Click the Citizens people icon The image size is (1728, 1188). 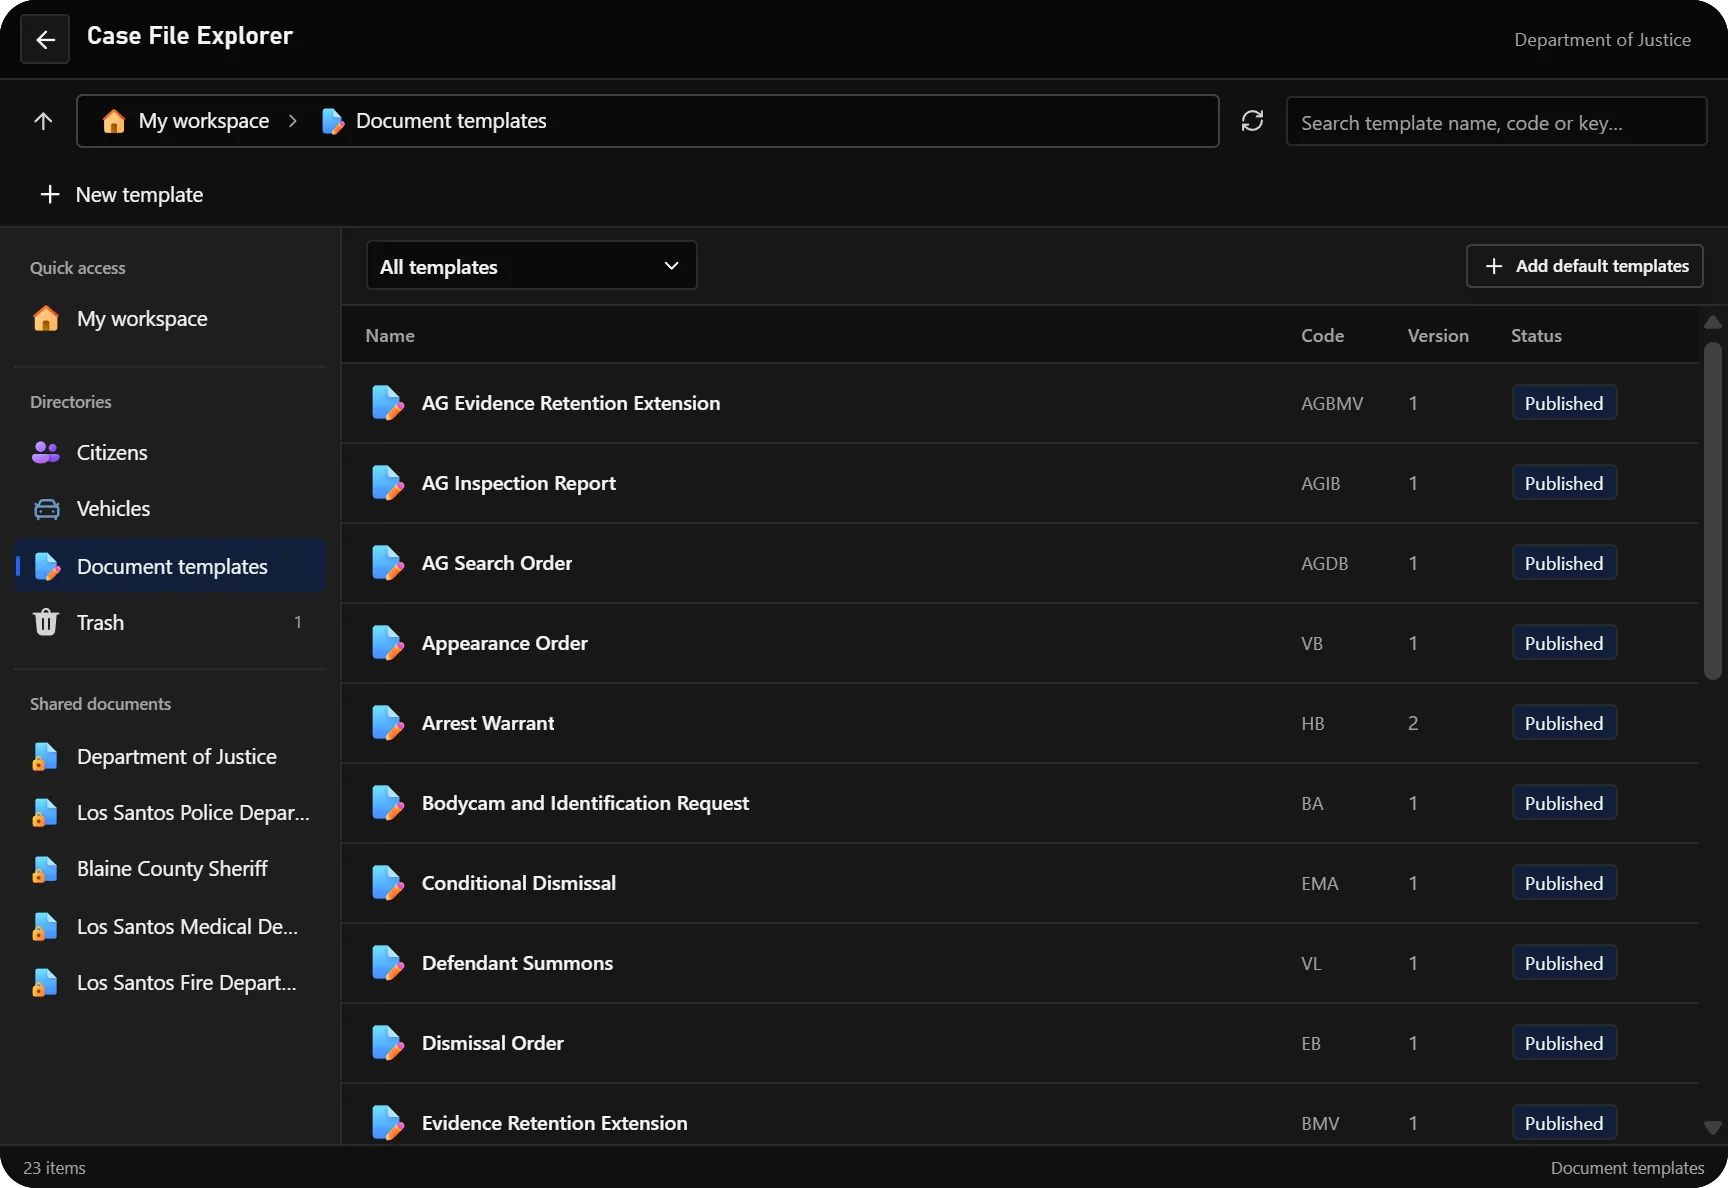pyautogui.click(x=46, y=452)
